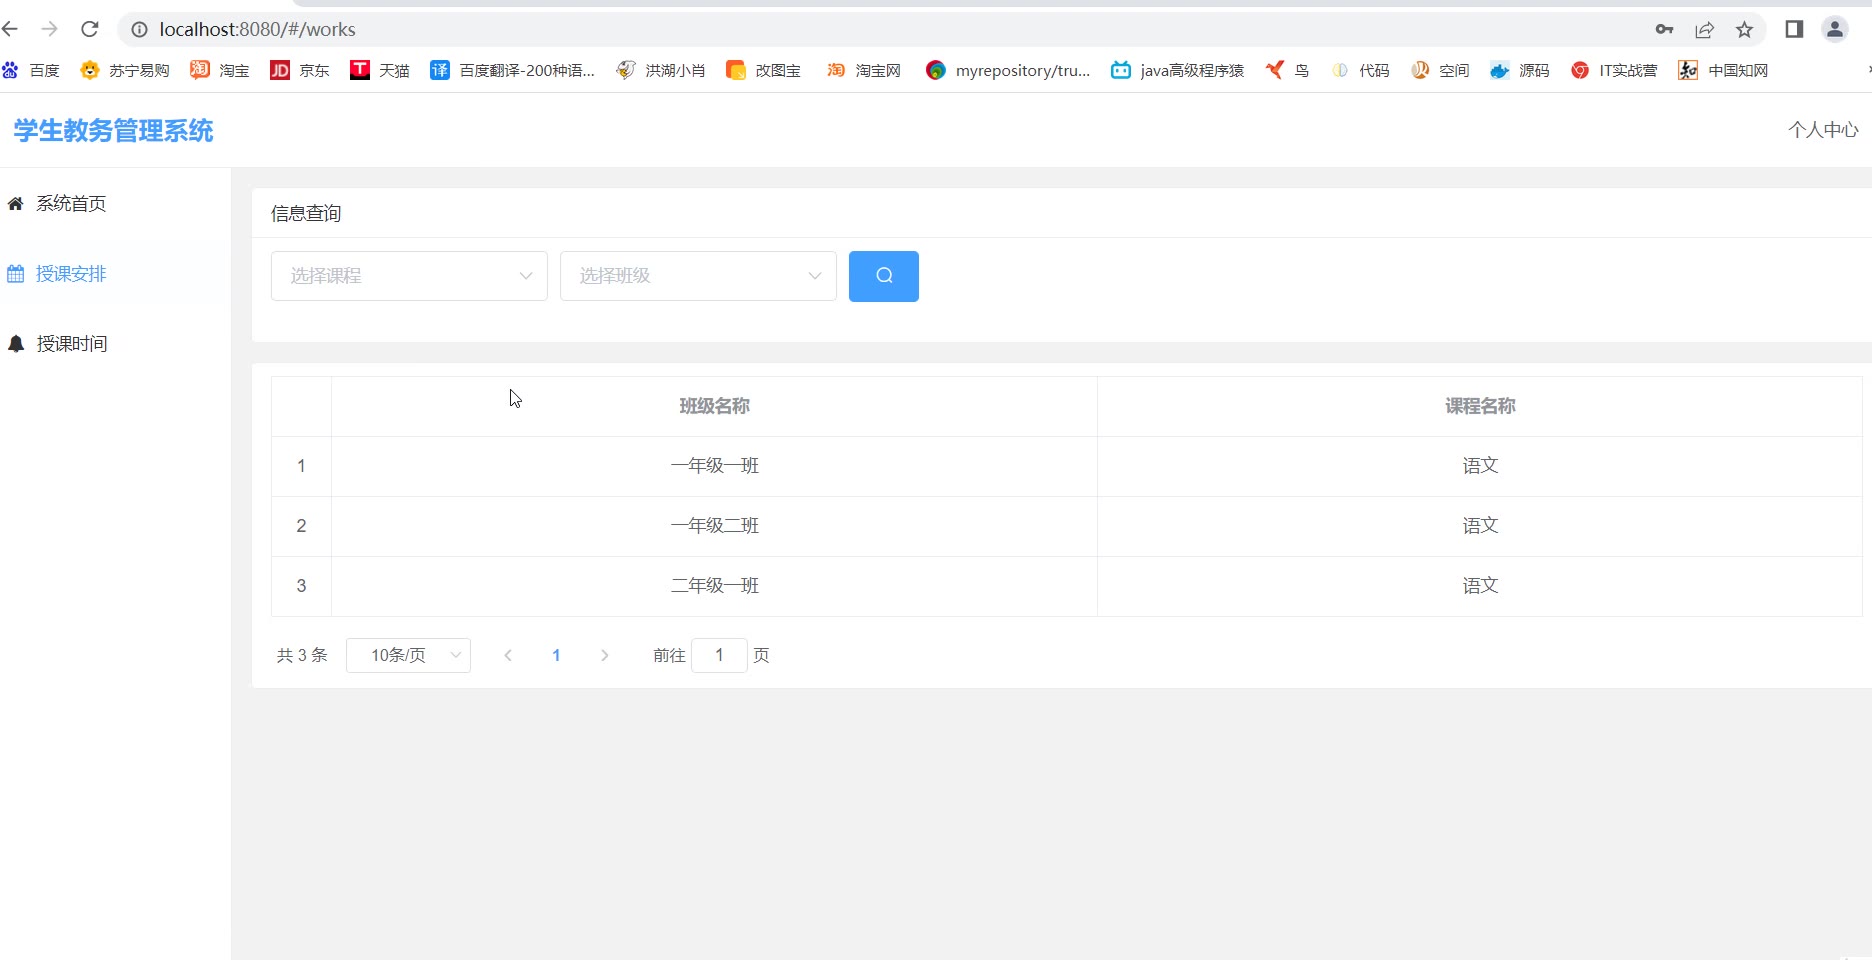Screen dimensions: 1872x960
Task: Open 个人中心 menu
Action: (1823, 130)
